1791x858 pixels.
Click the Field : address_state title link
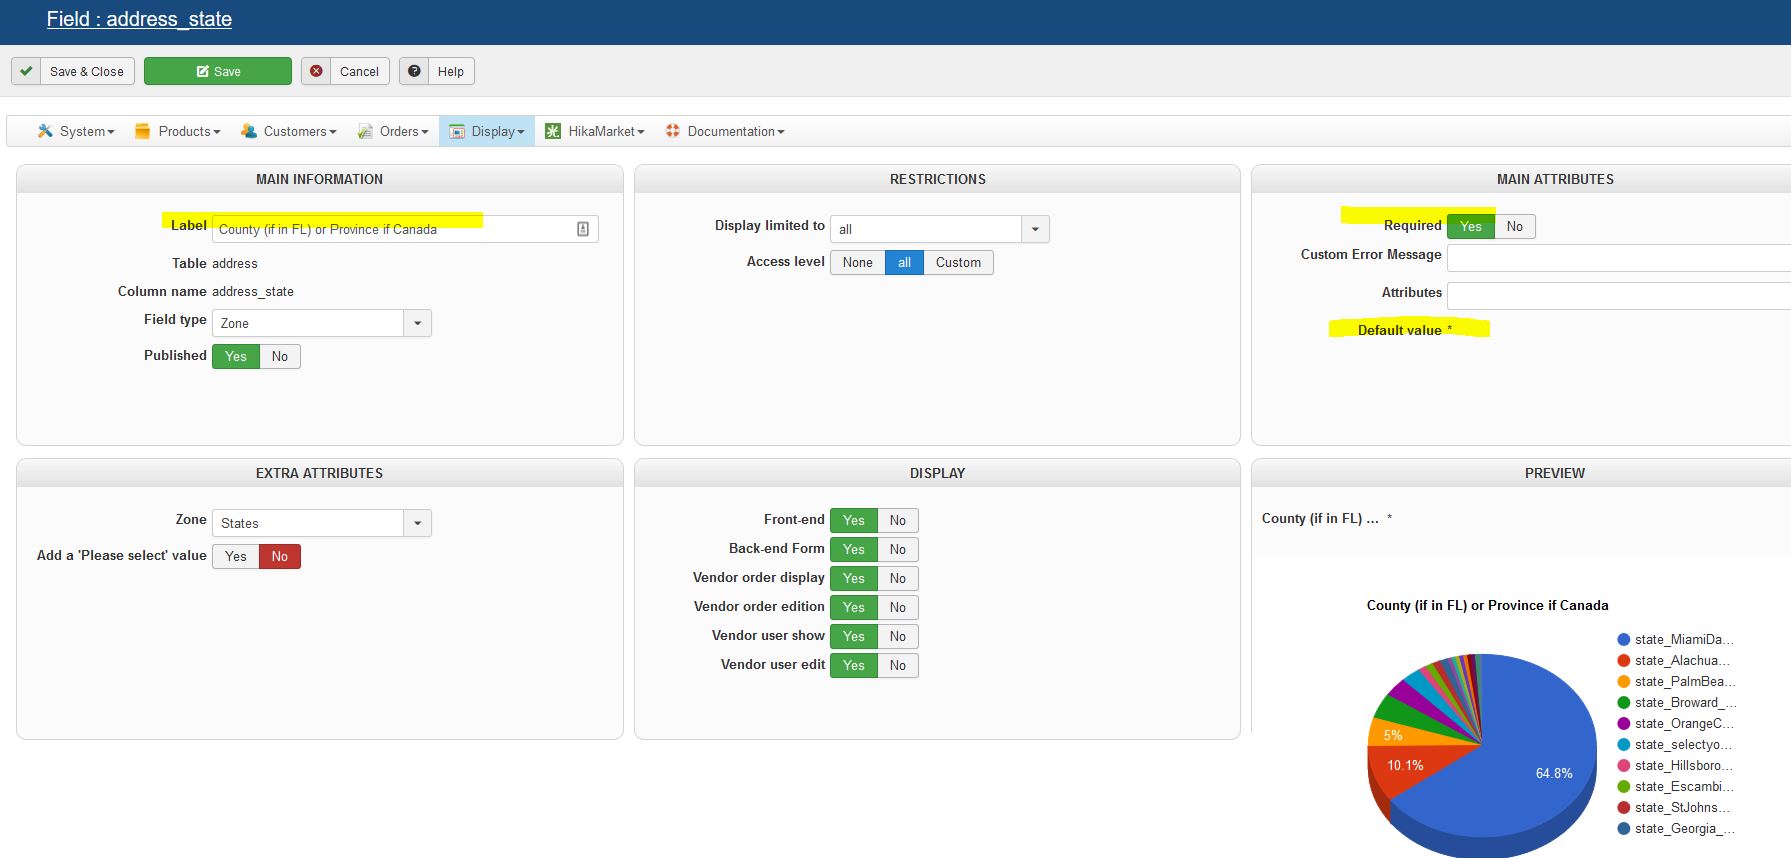coord(139,19)
